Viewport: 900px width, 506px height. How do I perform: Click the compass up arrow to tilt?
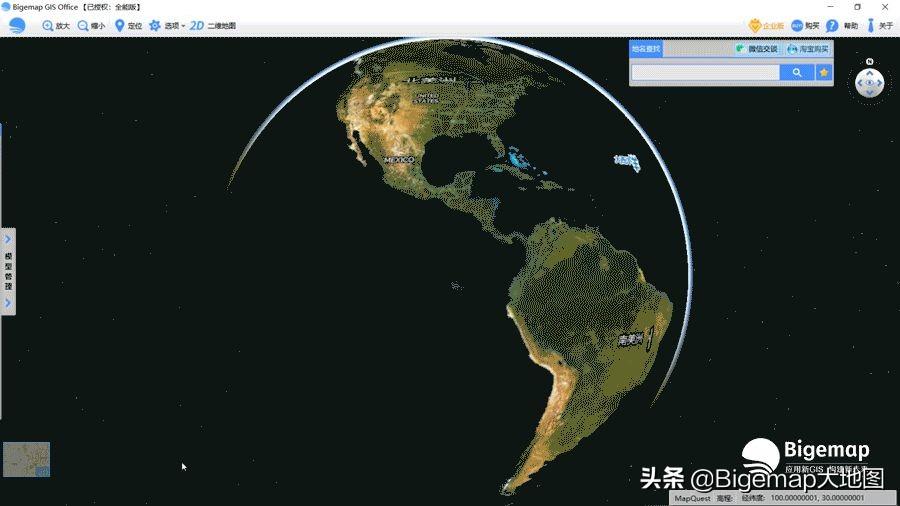click(870, 73)
